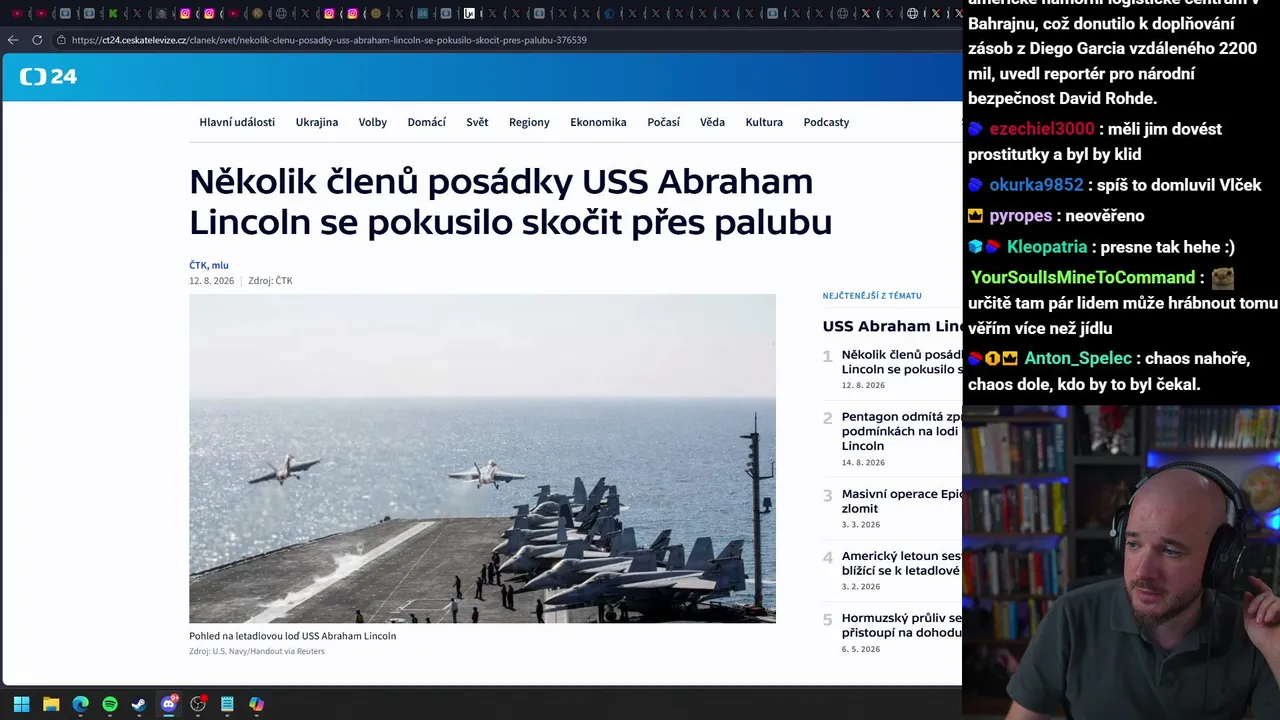Viewport: 1280px width, 720px height.
Task: View site information icon beside the URL
Action: tap(61, 40)
